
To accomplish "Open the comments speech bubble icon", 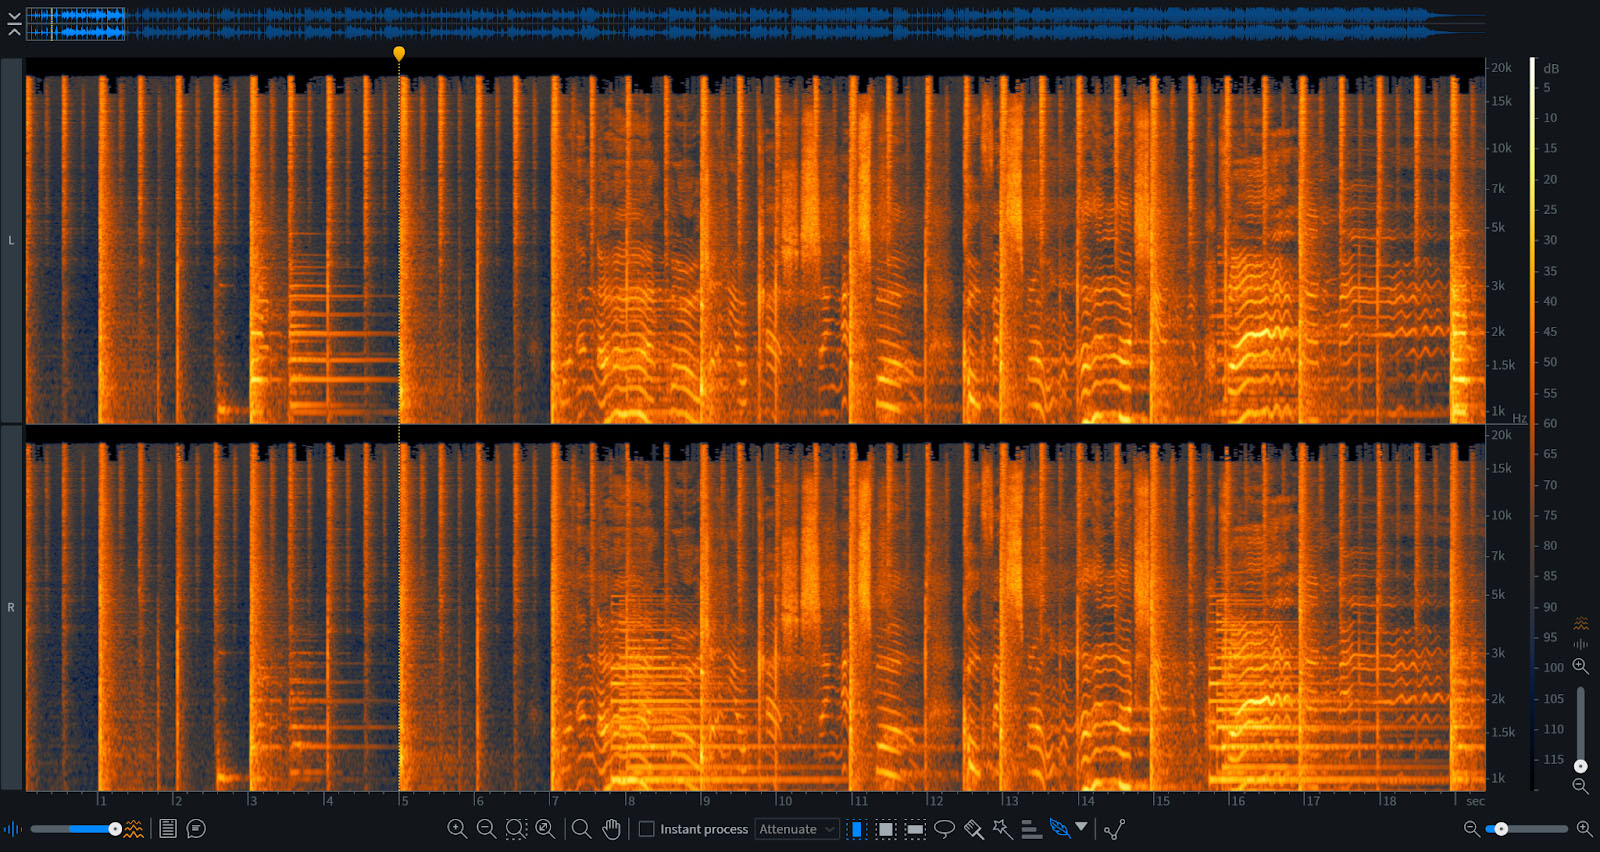I will tap(196, 829).
